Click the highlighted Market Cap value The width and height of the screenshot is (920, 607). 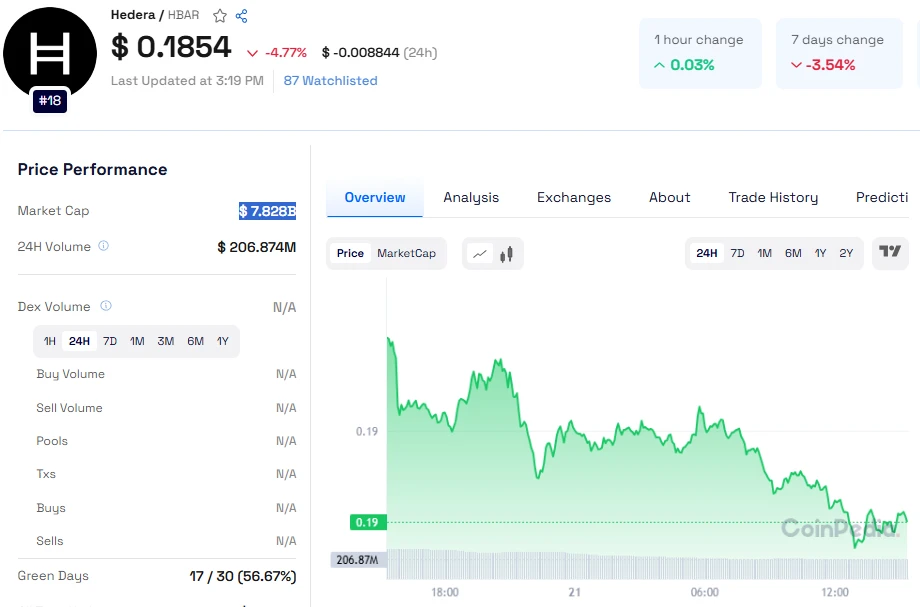tap(267, 211)
